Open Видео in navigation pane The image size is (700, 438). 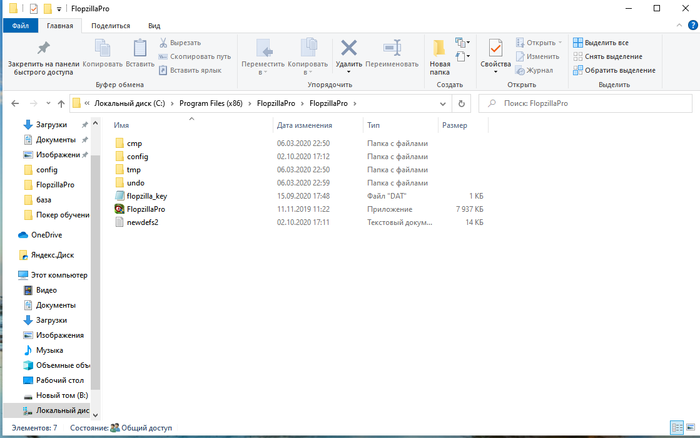click(x=40, y=290)
